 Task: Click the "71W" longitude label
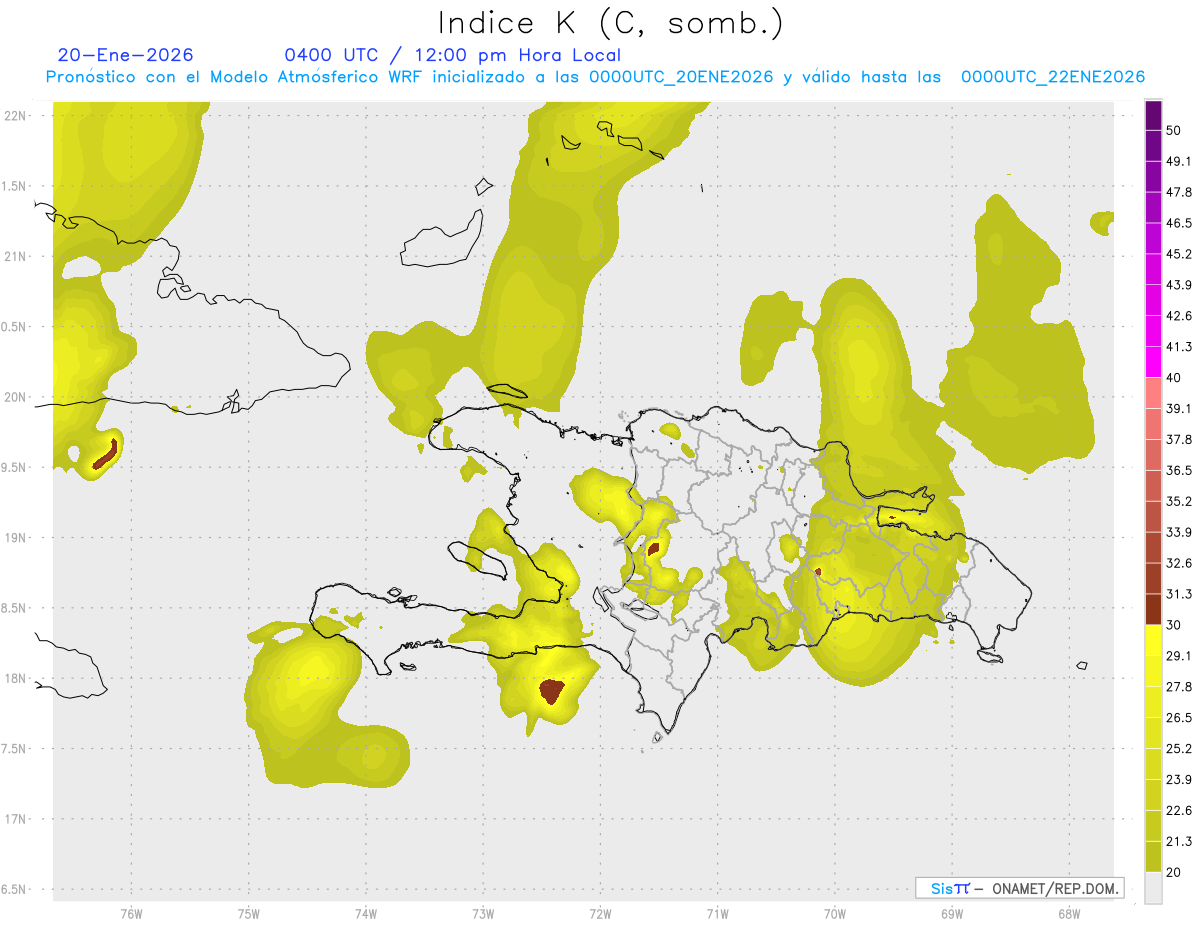tap(717, 913)
